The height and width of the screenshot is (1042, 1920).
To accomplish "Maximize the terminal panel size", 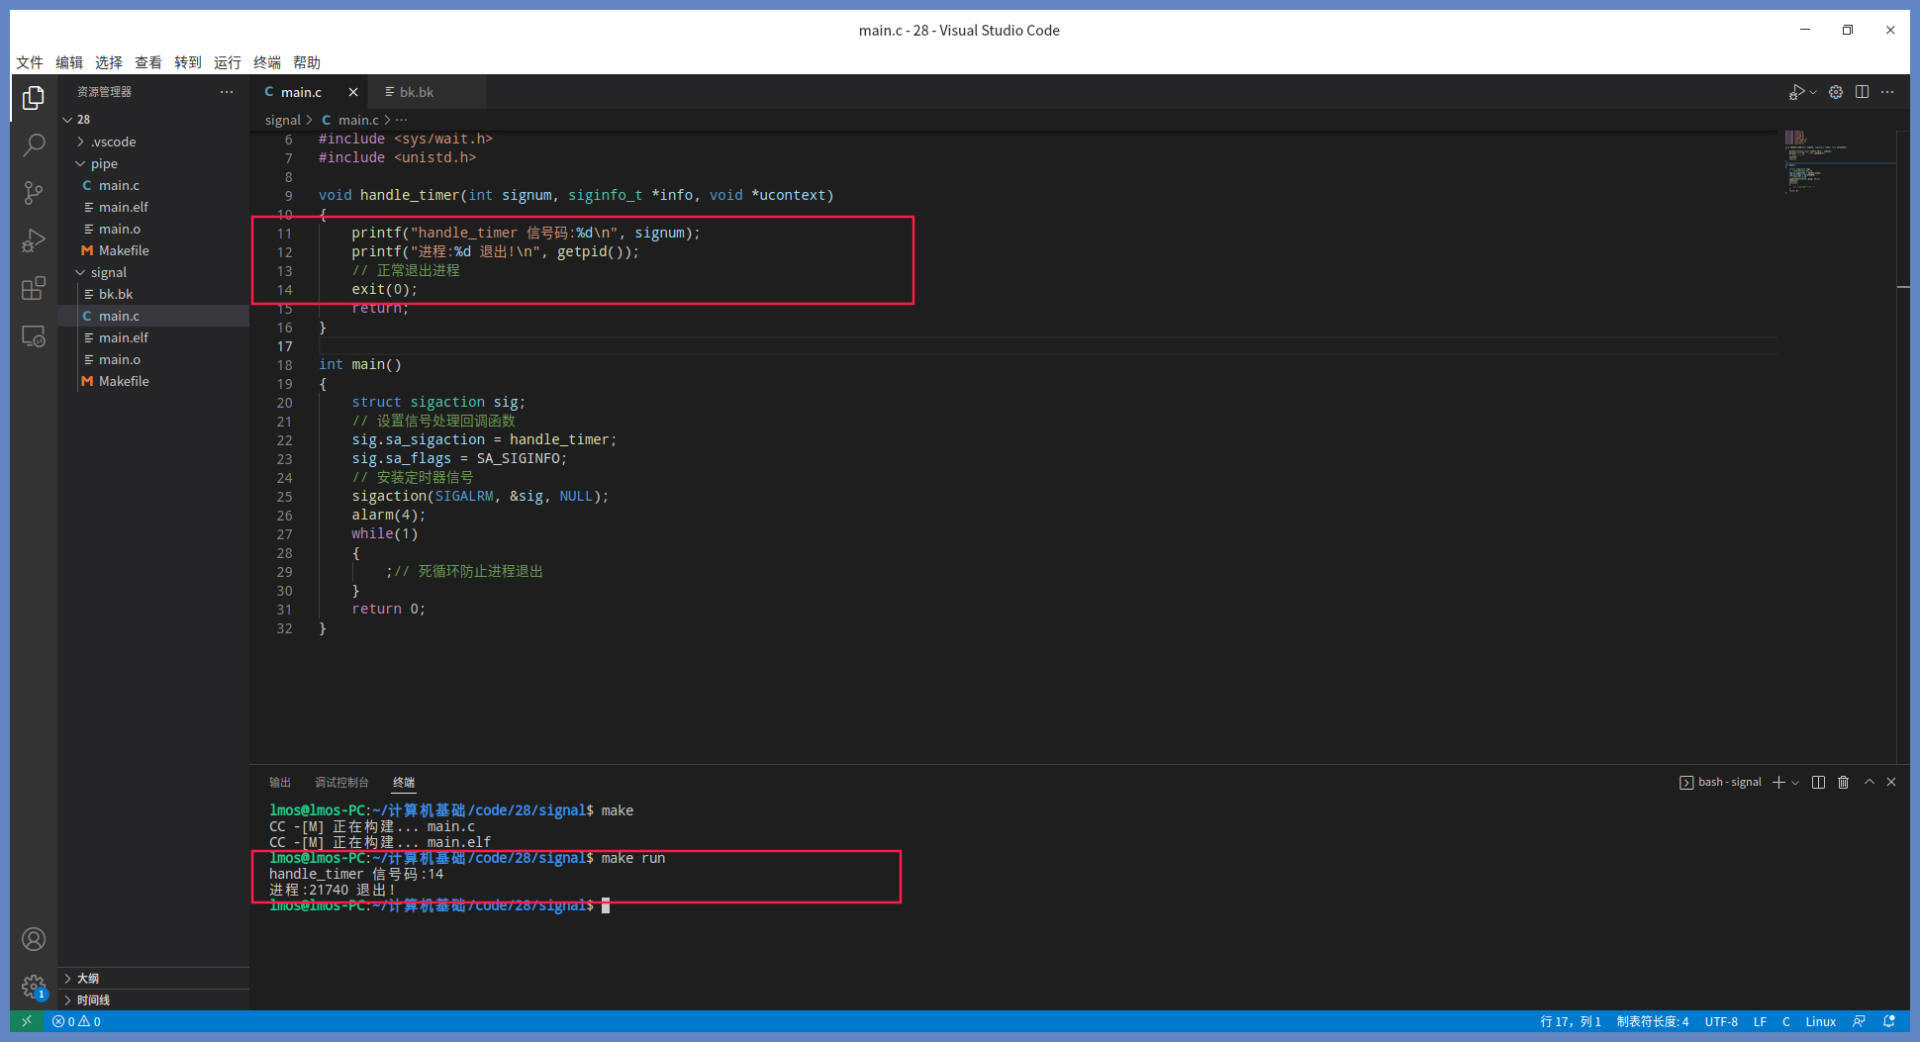I will pos(1868,782).
